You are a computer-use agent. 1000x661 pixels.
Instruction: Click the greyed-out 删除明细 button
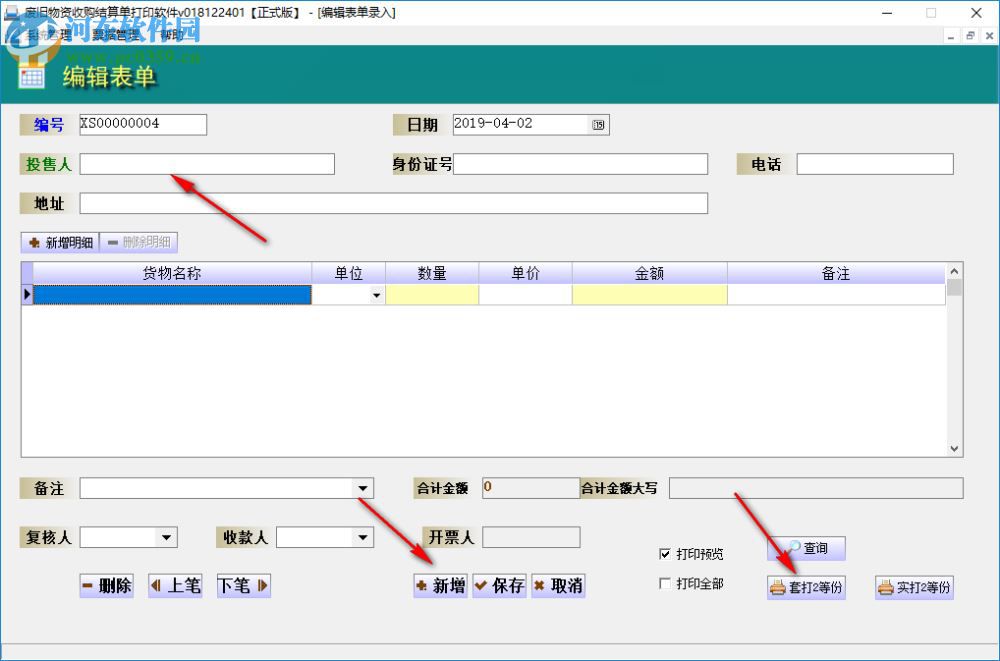point(139,242)
